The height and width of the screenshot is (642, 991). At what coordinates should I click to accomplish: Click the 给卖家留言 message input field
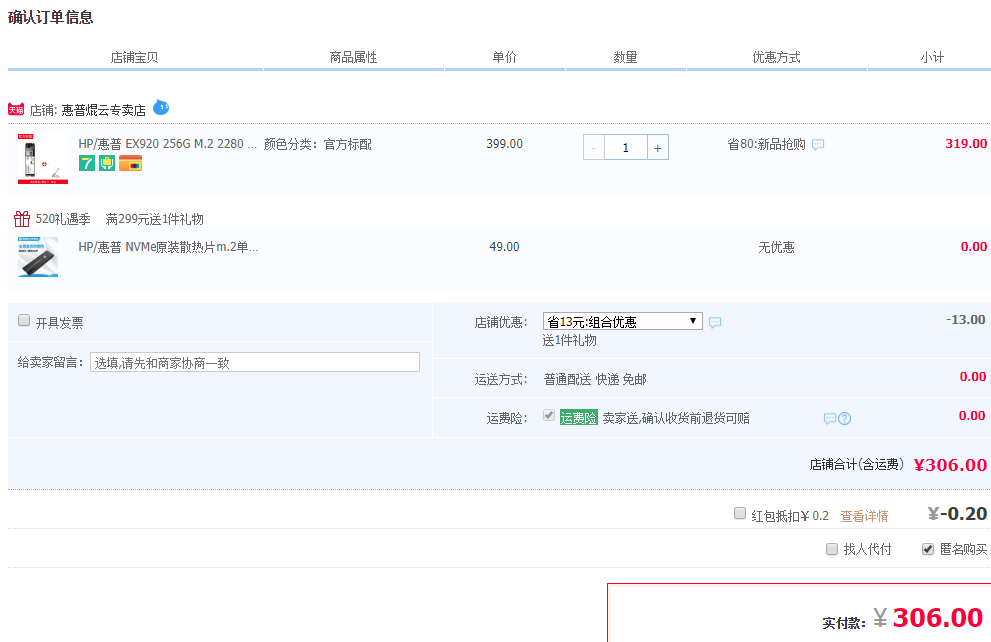255,362
